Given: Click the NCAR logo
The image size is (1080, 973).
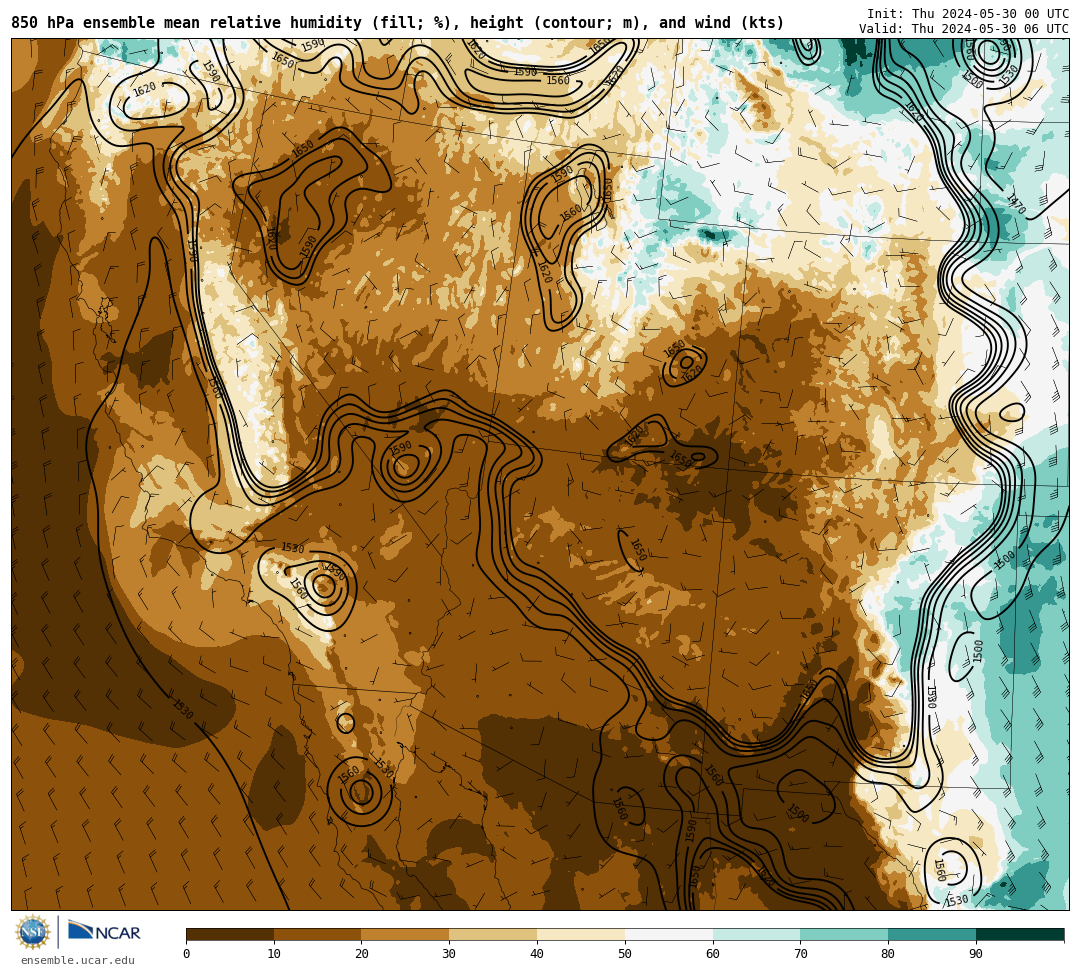Looking at the screenshot, I should (104, 932).
